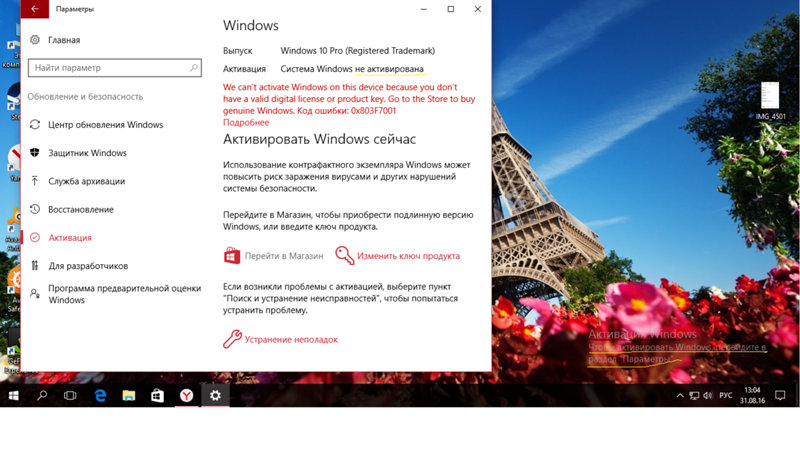Click the backup upload arrow icon

[x=35, y=181]
